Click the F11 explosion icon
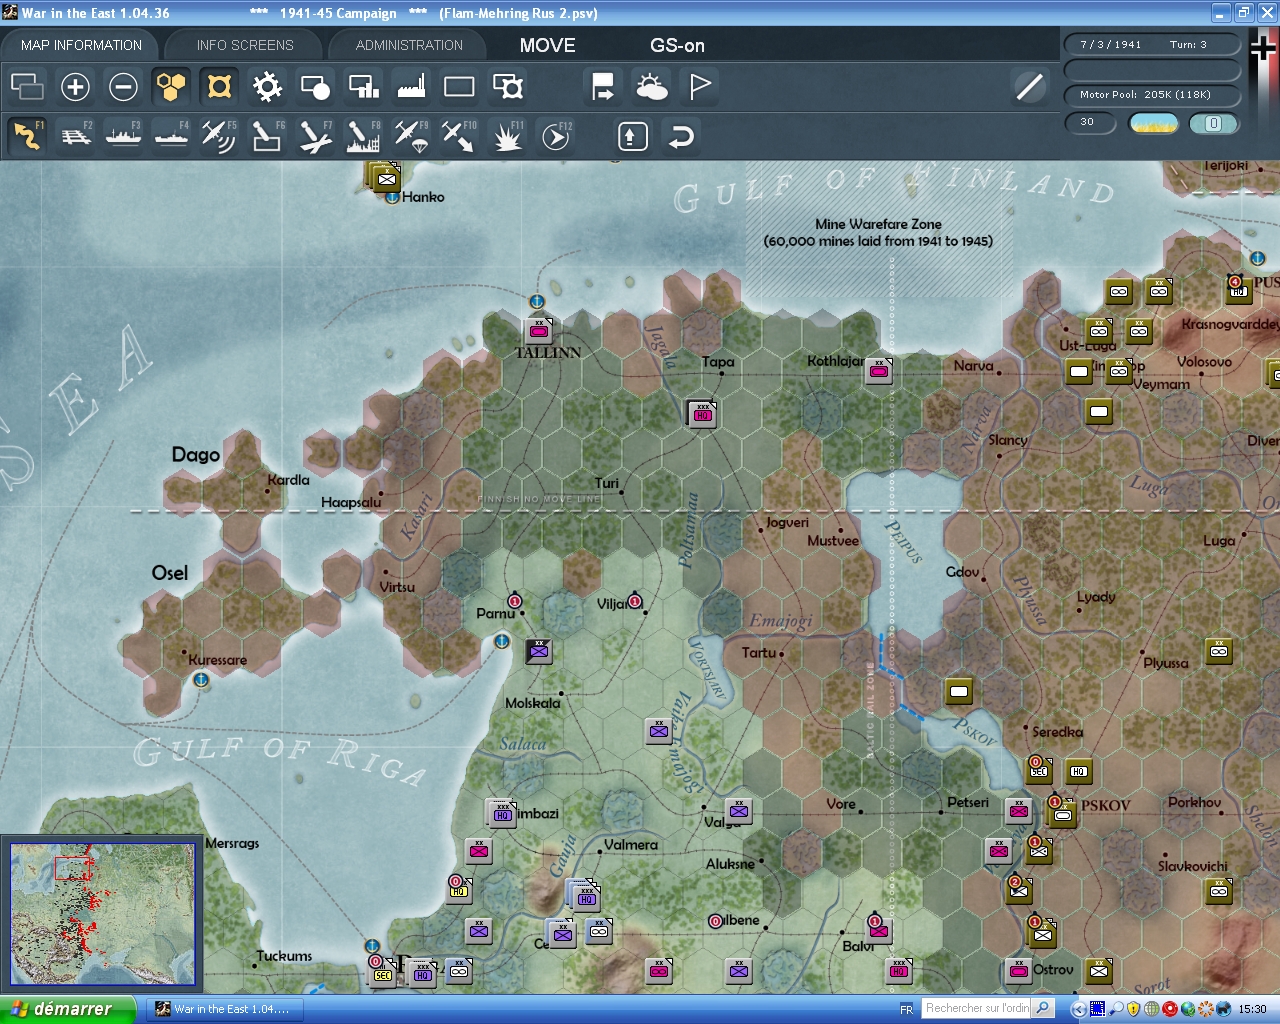 (507, 136)
